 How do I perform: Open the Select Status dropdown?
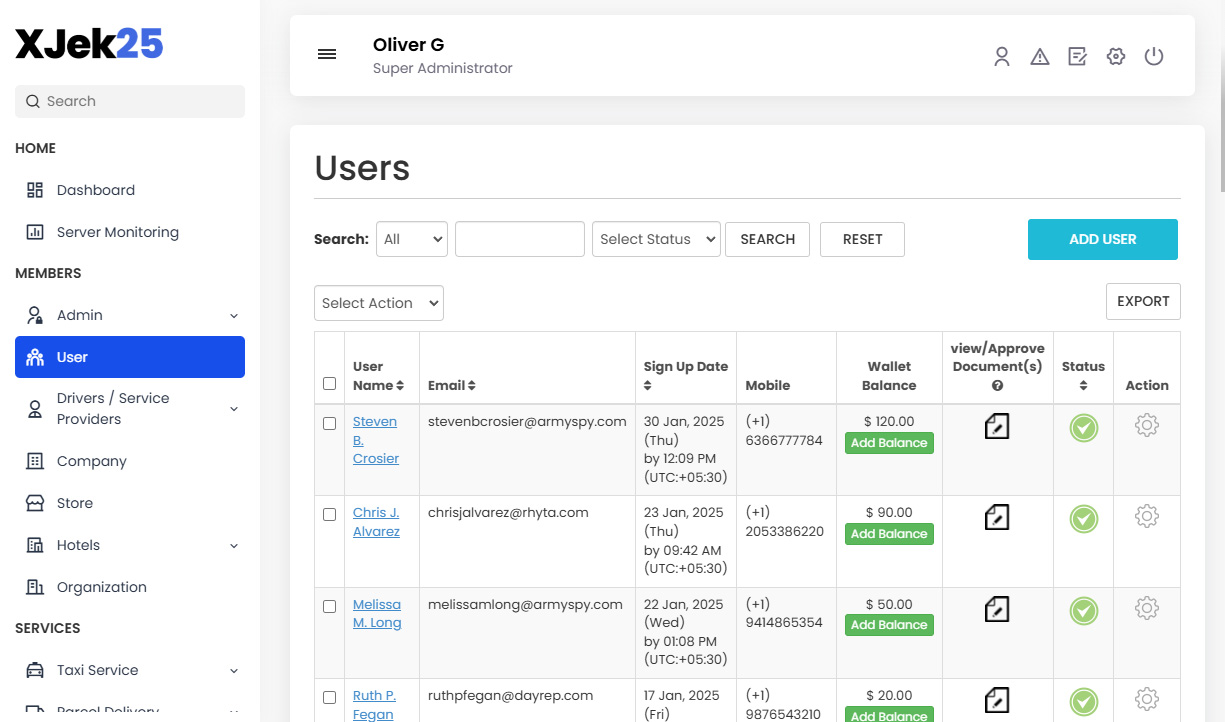(x=656, y=239)
